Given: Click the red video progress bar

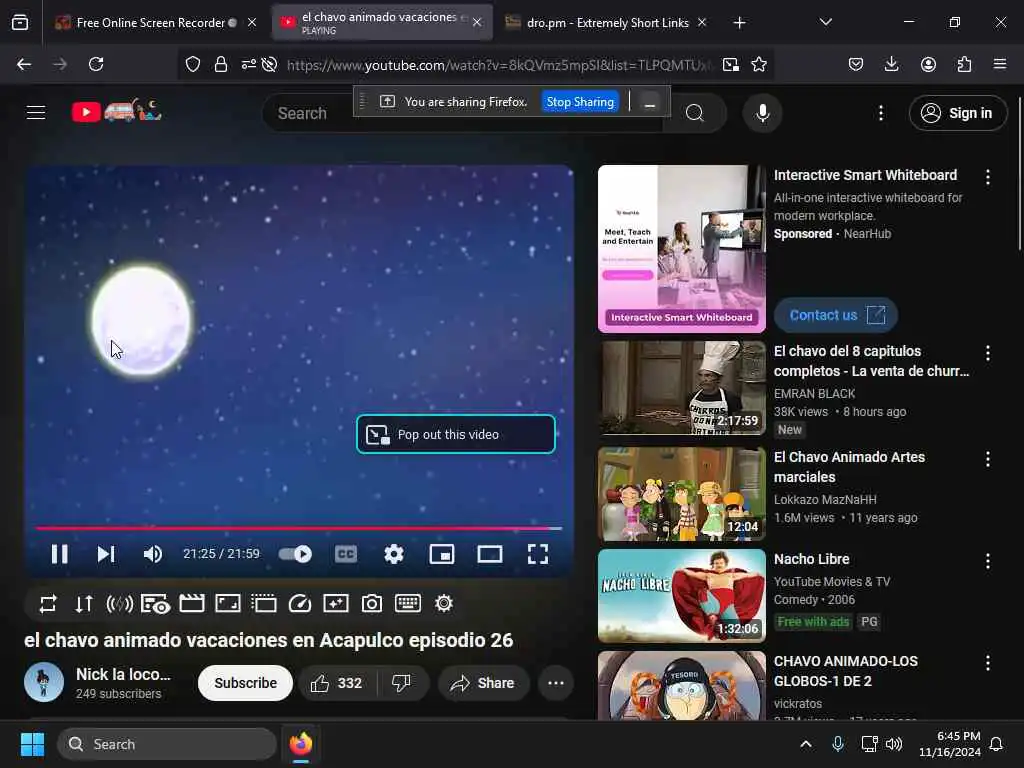Looking at the screenshot, I should tap(298, 528).
